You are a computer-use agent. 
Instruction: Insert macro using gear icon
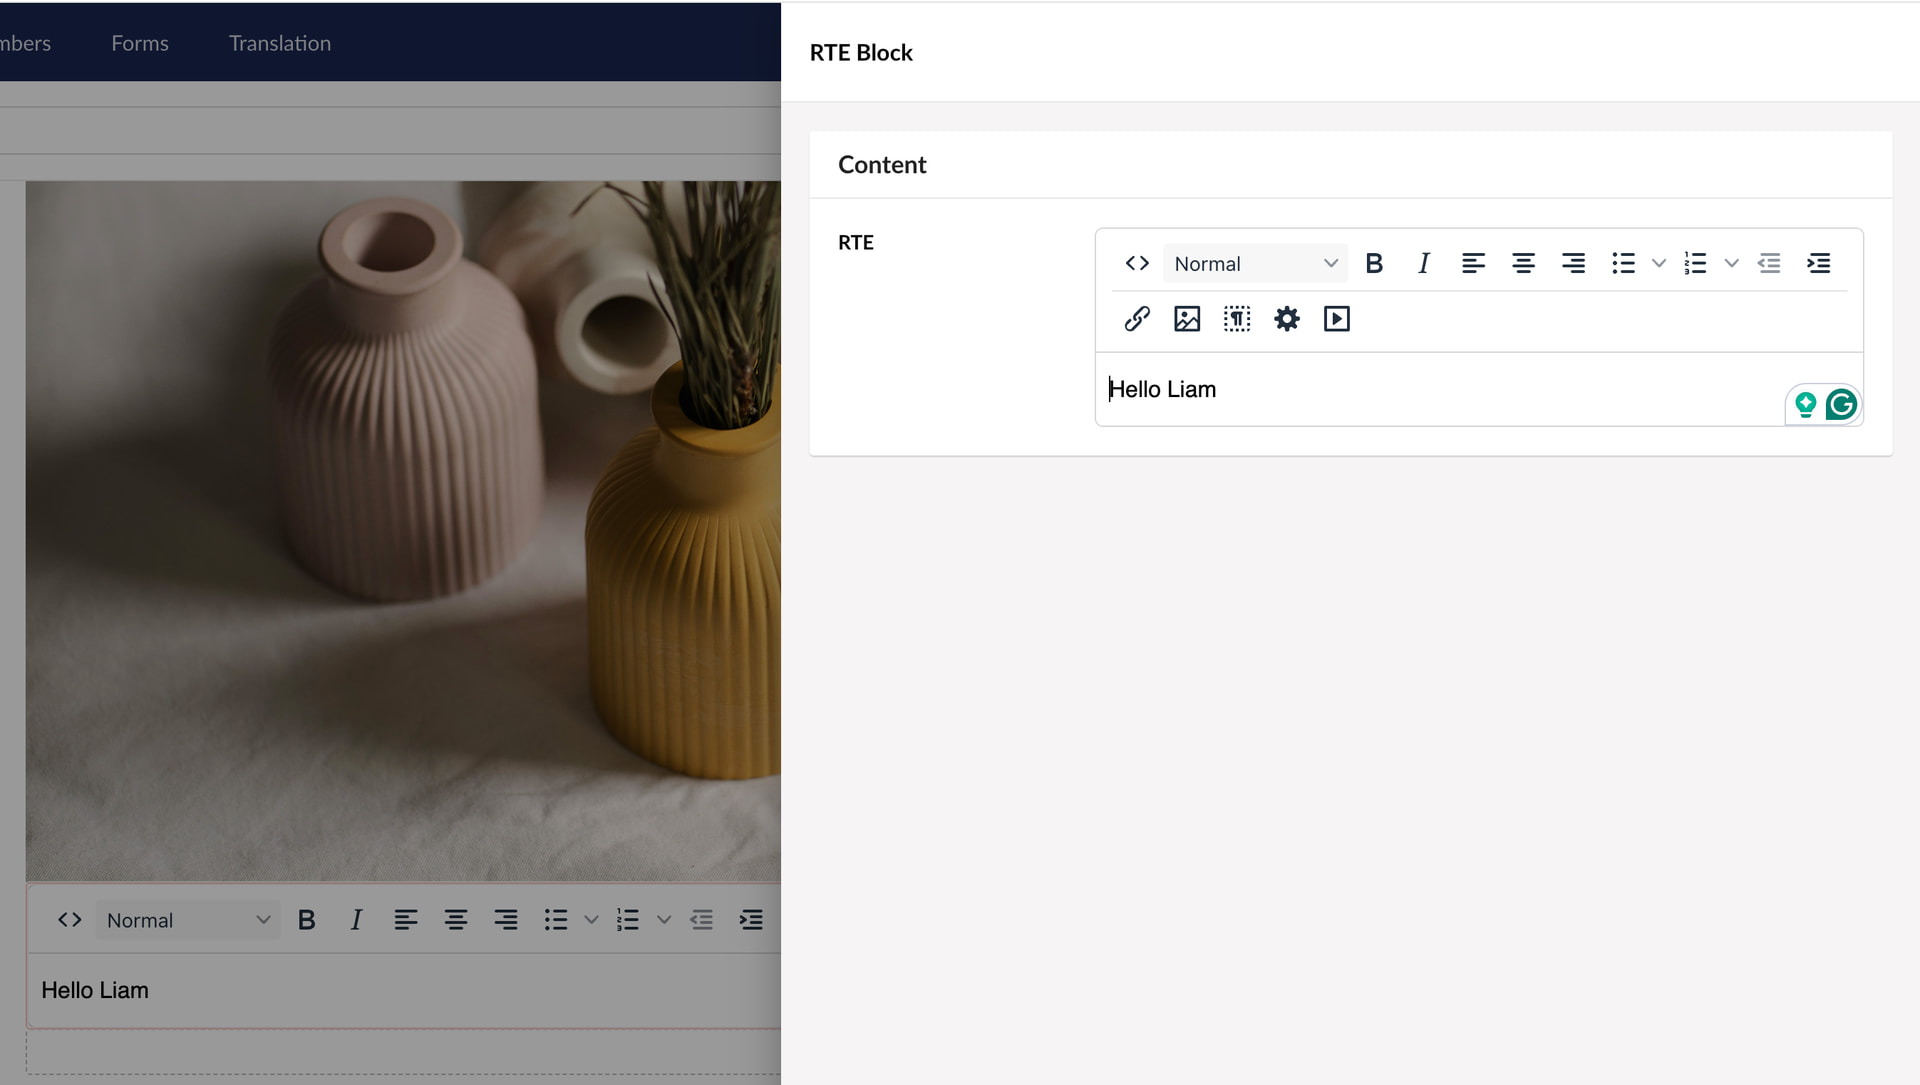(1287, 319)
